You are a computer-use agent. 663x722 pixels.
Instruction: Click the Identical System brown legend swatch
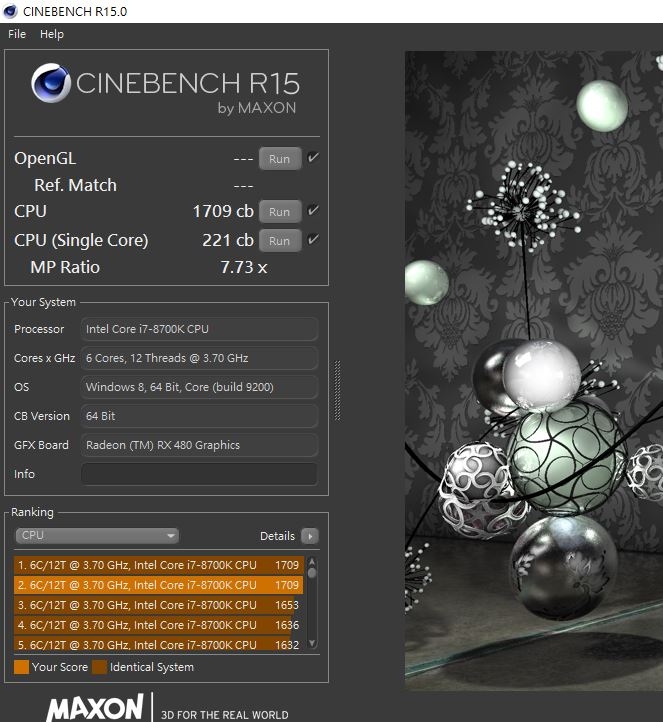pos(99,667)
